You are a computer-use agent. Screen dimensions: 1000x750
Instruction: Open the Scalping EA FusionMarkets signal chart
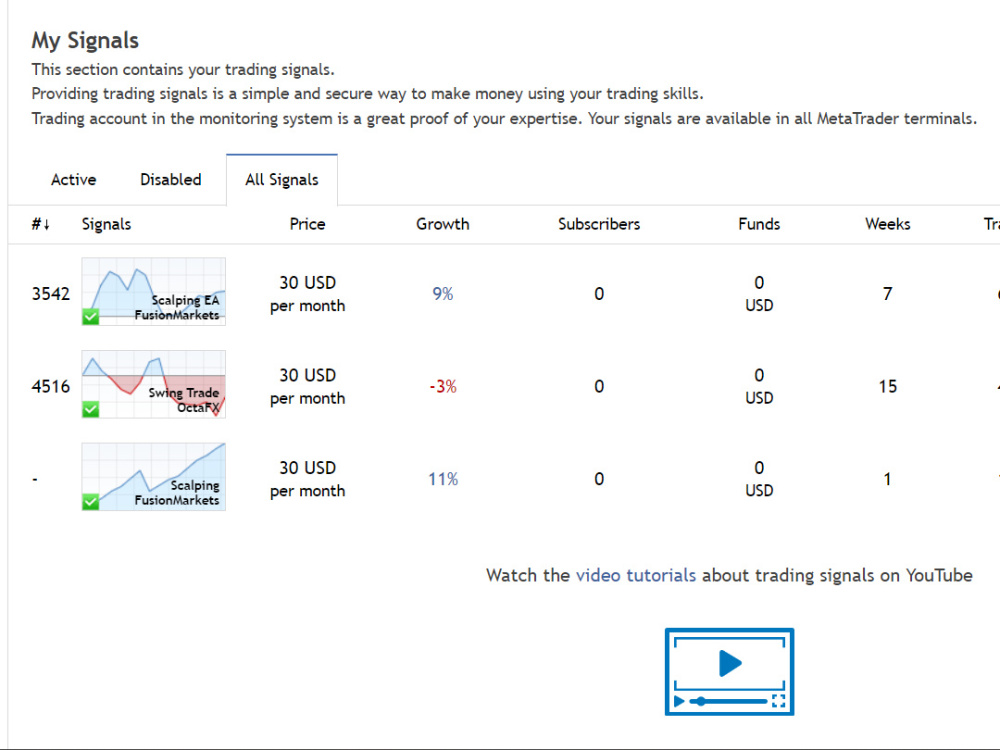point(154,291)
